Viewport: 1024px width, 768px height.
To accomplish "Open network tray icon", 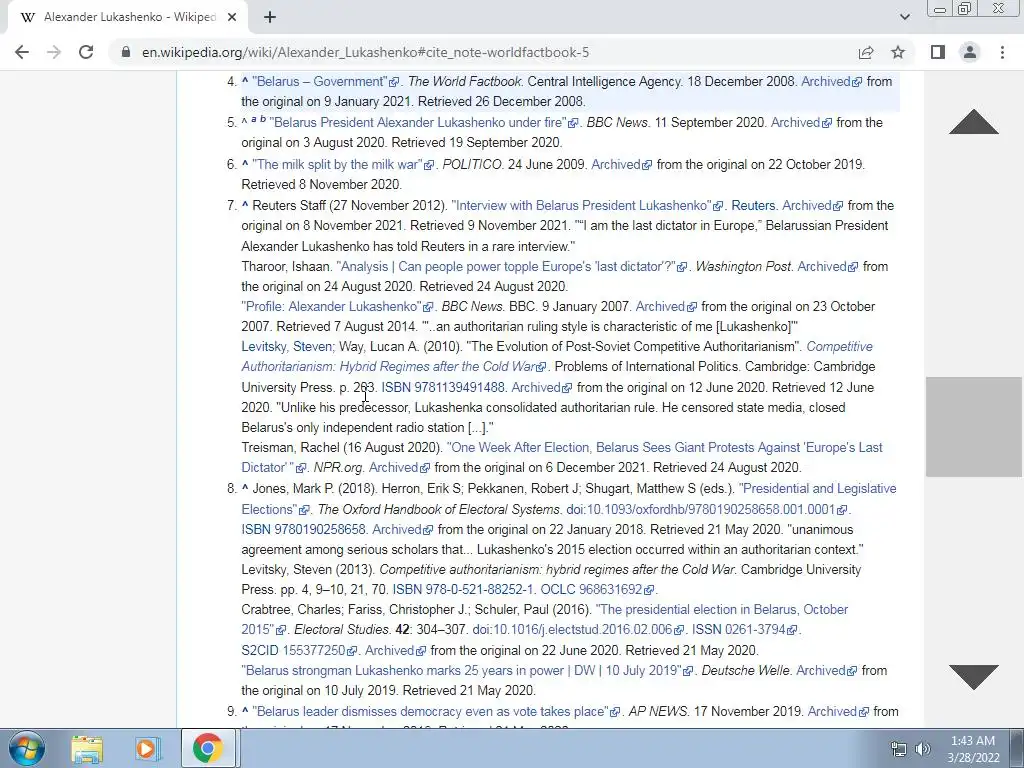I will click(899, 749).
